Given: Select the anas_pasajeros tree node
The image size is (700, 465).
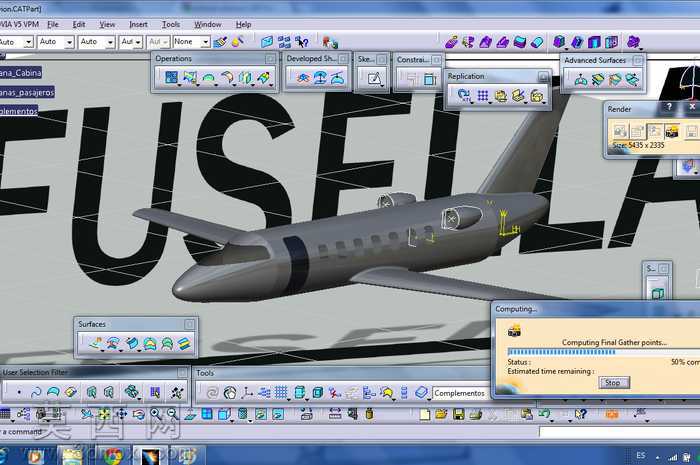Looking at the screenshot, I should point(27,92).
